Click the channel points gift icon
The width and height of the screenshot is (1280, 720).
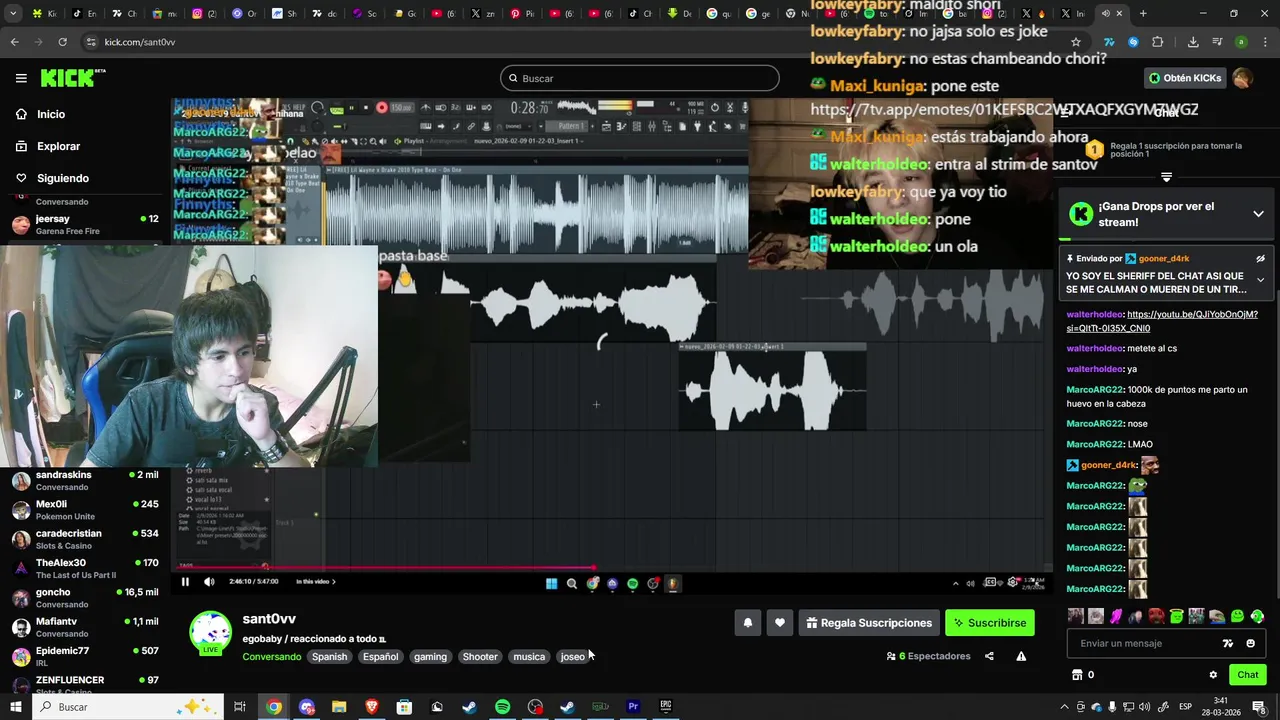coord(1077,675)
